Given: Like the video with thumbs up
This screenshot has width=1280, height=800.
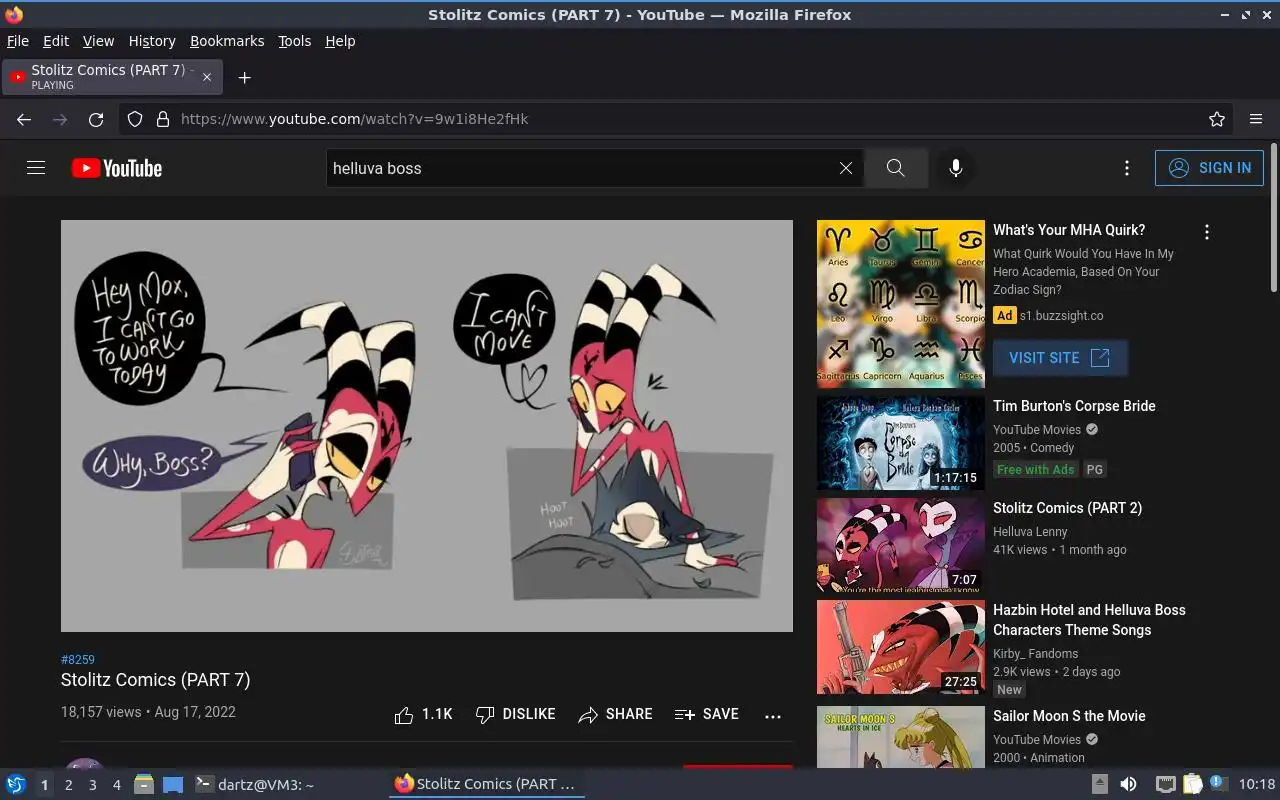Looking at the screenshot, I should (x=424, y=714).
